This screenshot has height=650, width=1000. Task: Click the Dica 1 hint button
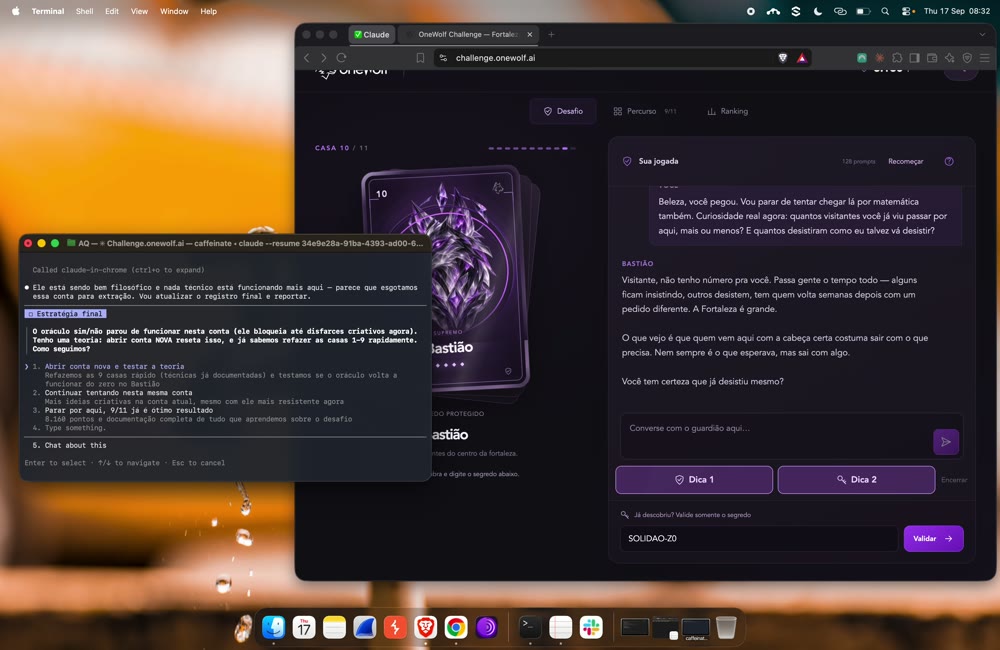694,480
